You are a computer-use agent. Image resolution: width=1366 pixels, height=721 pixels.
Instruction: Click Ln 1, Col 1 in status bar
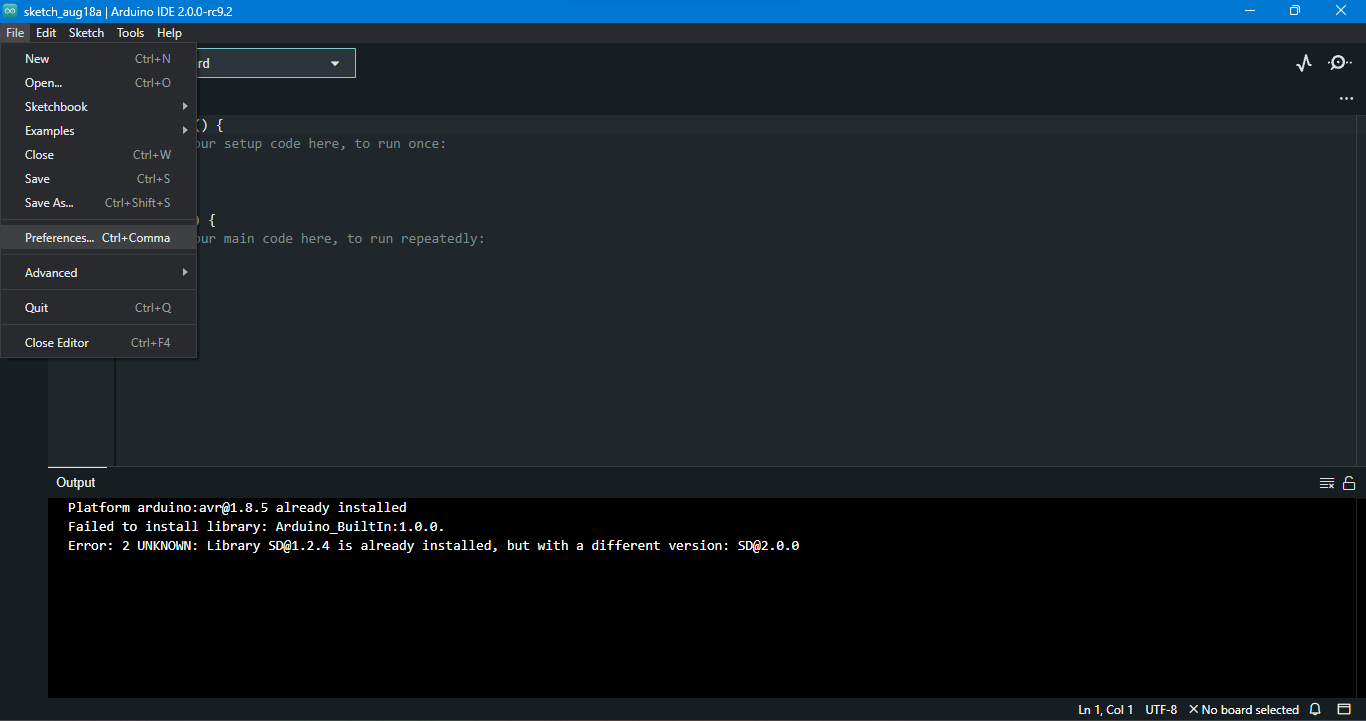(x=1106, y=710)
